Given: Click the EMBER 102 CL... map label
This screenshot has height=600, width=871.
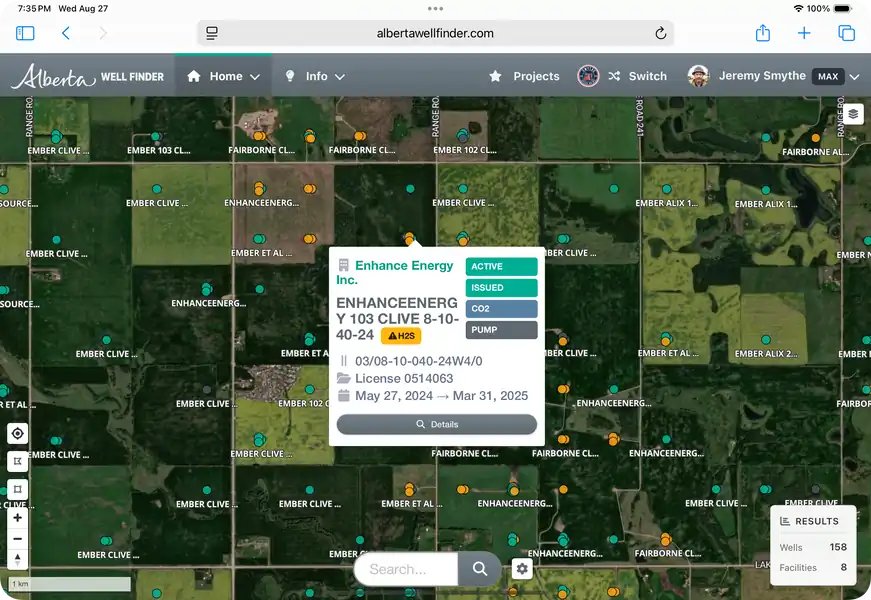Looking at the screenshot, I should pos(465,150).
